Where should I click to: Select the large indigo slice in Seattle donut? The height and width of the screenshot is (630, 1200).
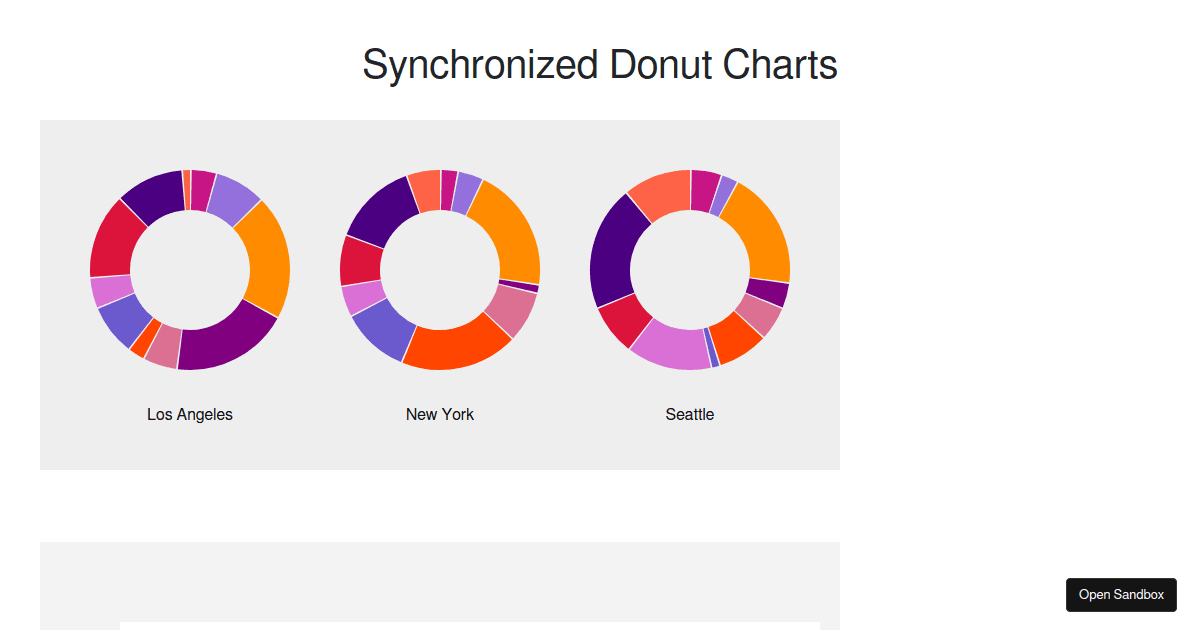[615, 251]
